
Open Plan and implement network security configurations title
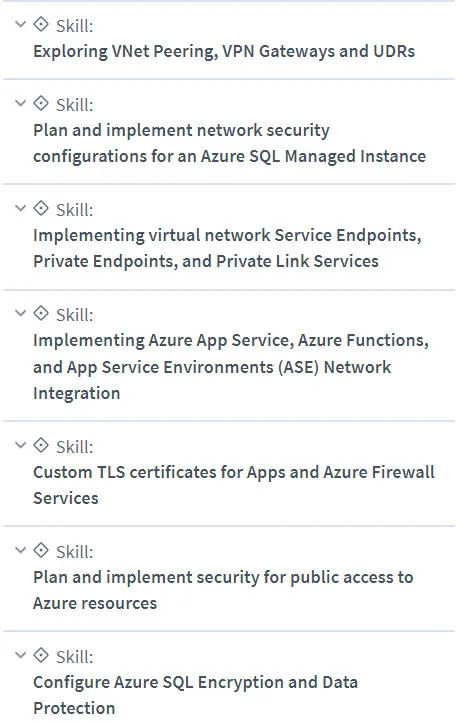tap(229, 143)
